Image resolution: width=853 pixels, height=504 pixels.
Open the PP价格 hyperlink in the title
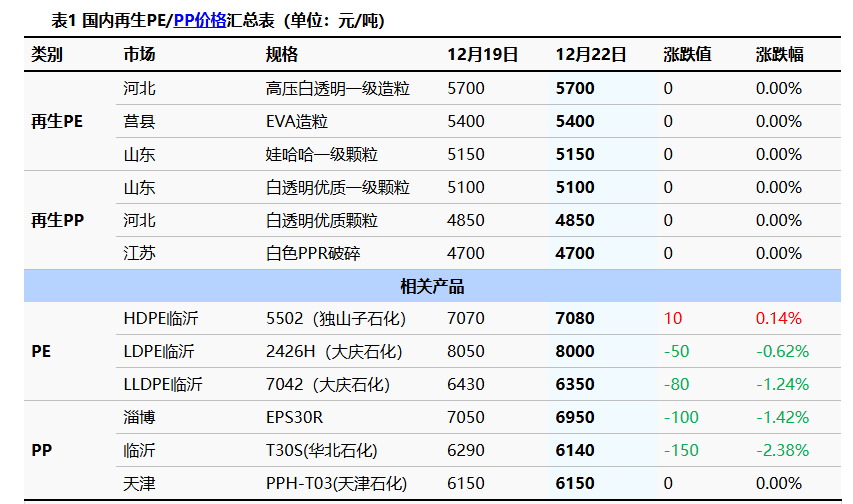coord(200,20)
